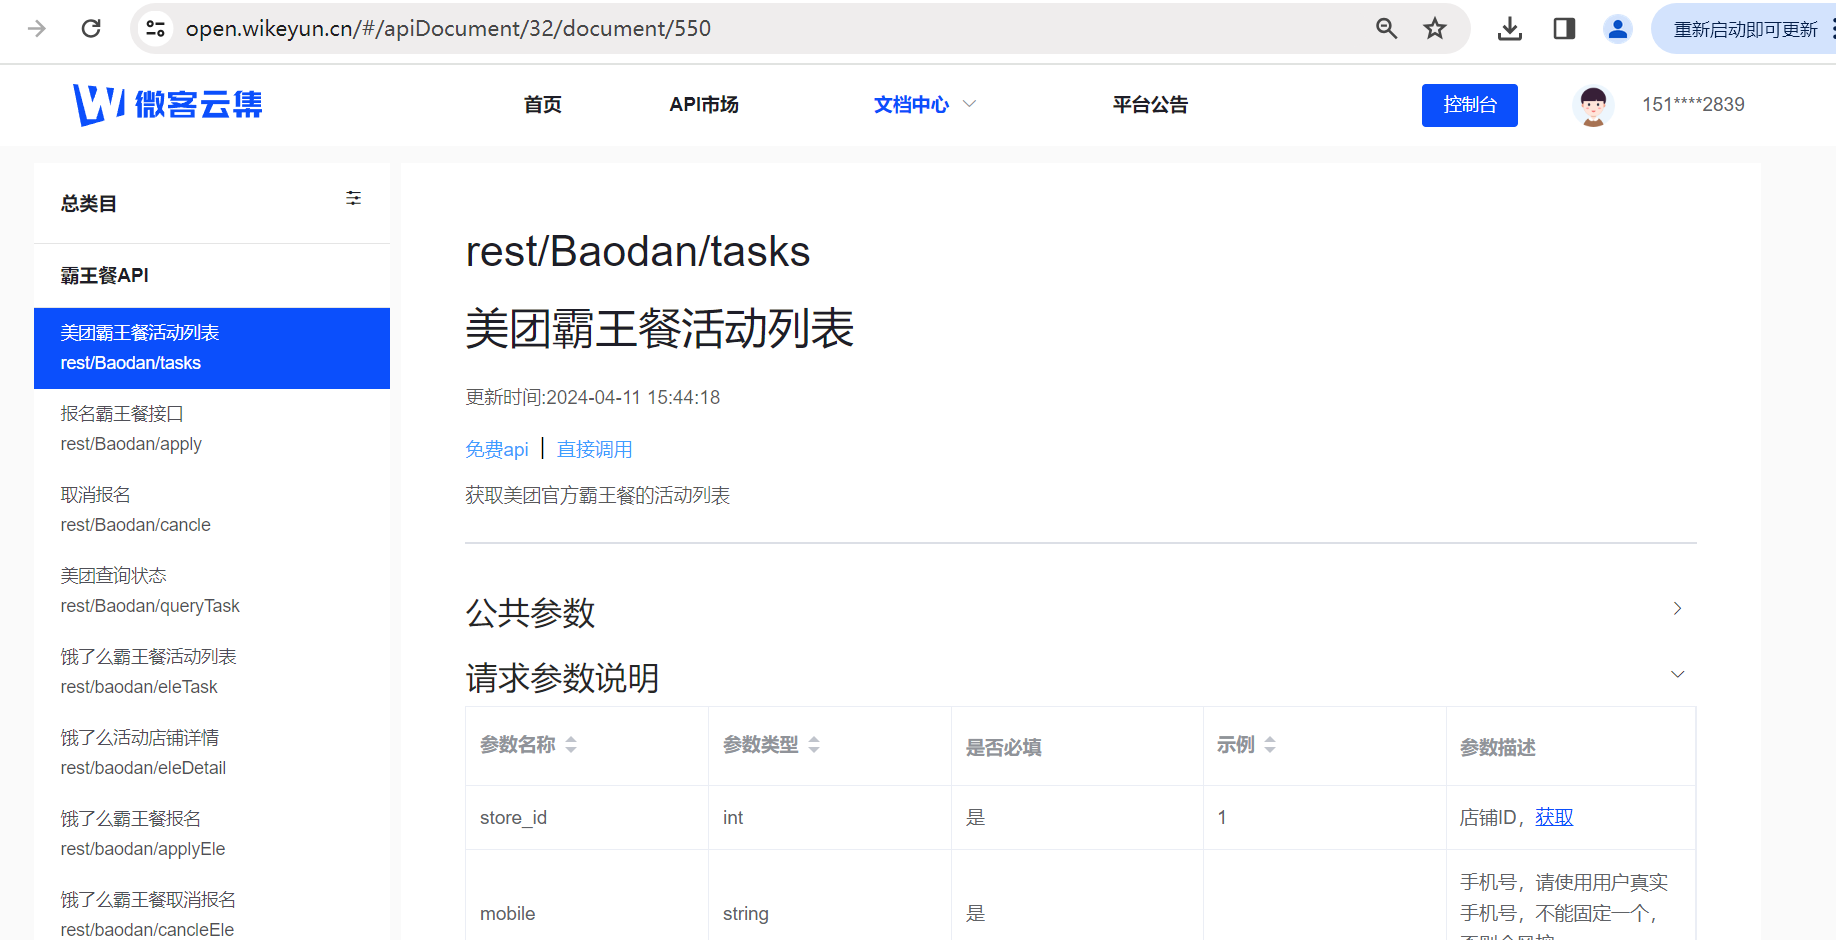Click account name 151****2839
The width and height of the screenshot is (1836, 940).
click(1693, 104)
